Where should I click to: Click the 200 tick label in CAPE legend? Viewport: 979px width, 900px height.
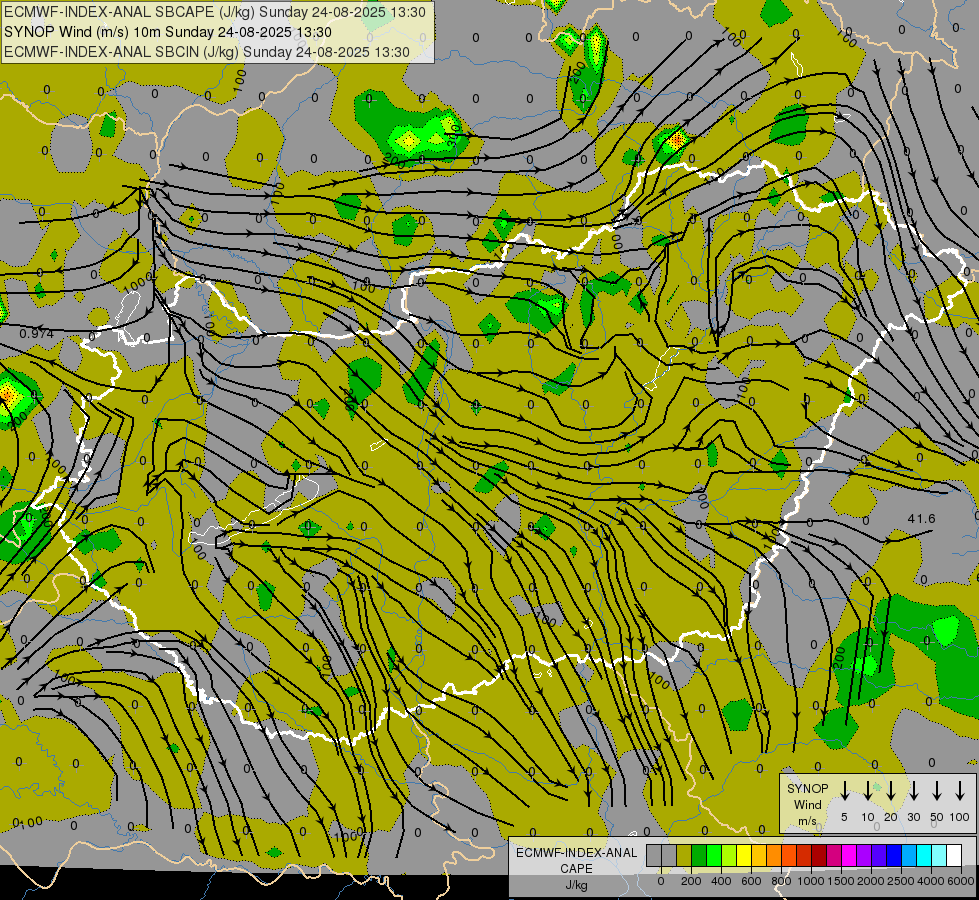coord(691,881)
